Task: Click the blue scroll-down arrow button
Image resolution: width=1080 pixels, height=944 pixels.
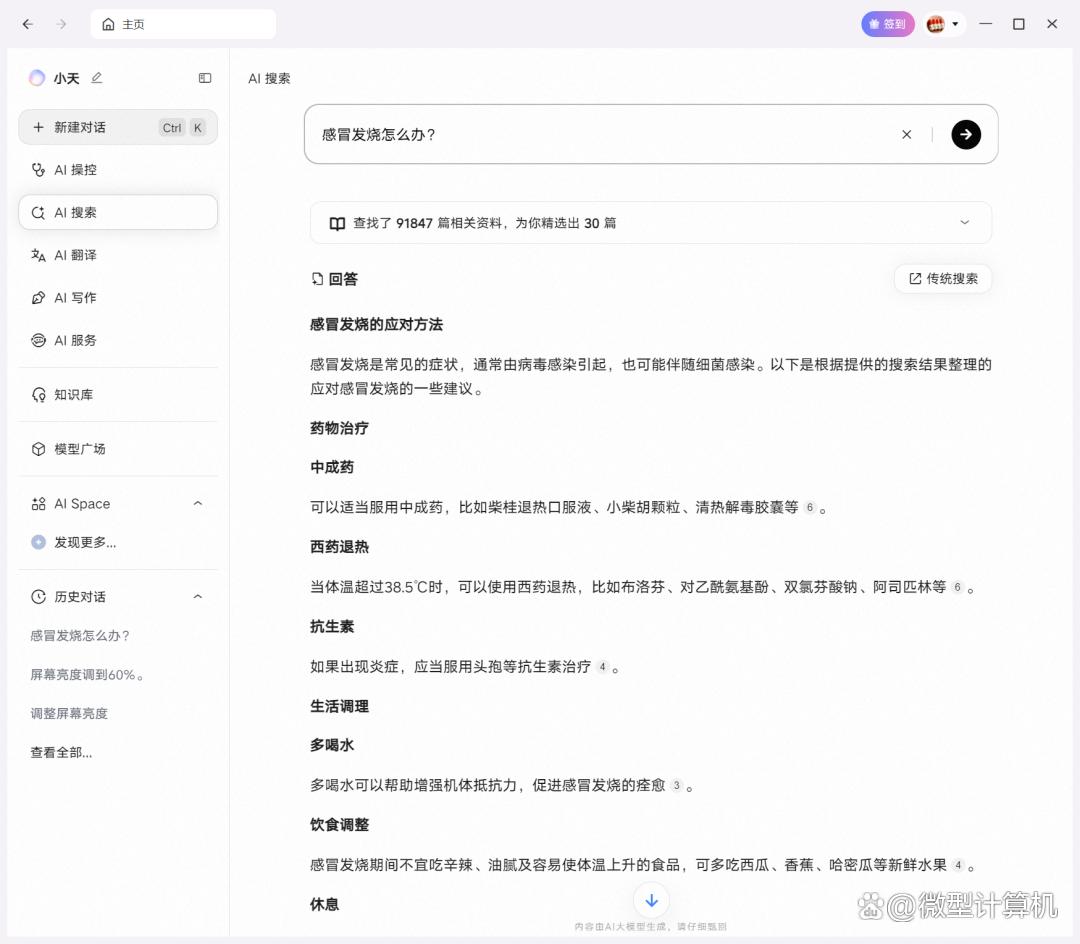Action: coord(651,899)
